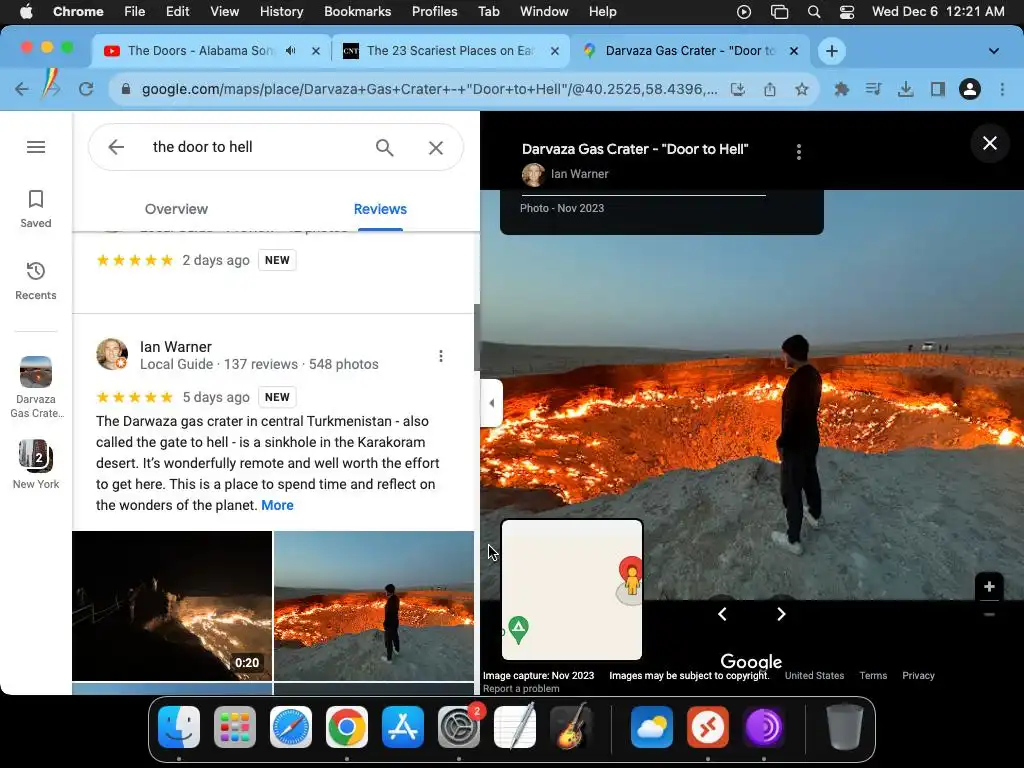Open the Google Maps hamburger menu
The height and width of the screenshot is (768, 1024).
[x=36, y=147]
